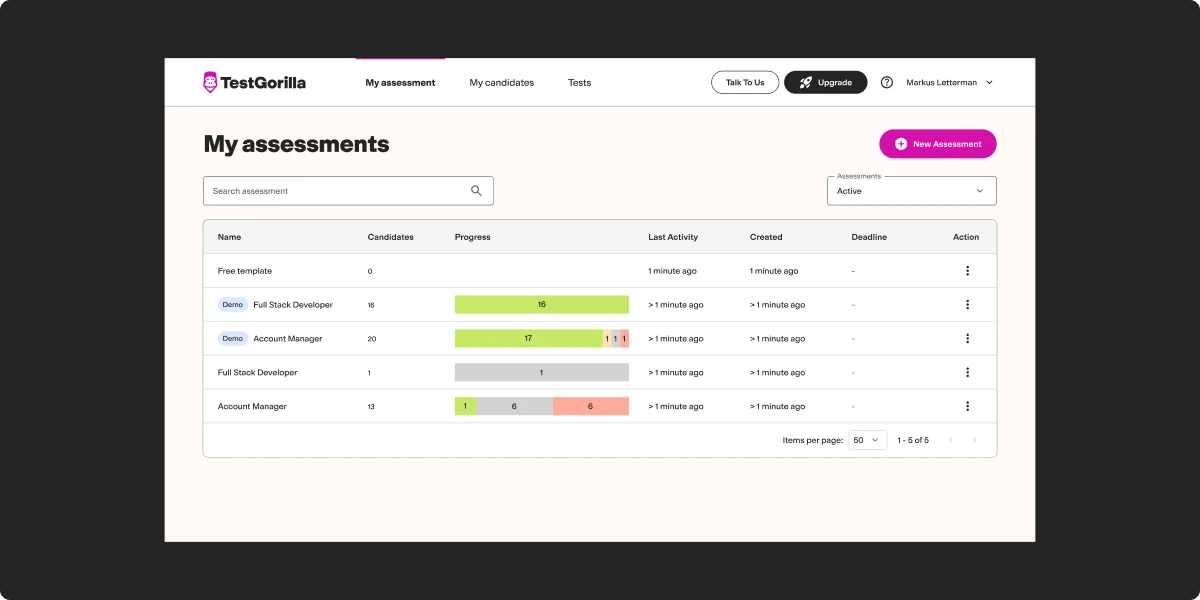Screen dimensions: 1200x600
Task: Open the non-demo Account Manager assessment
Action: [252, 407]
